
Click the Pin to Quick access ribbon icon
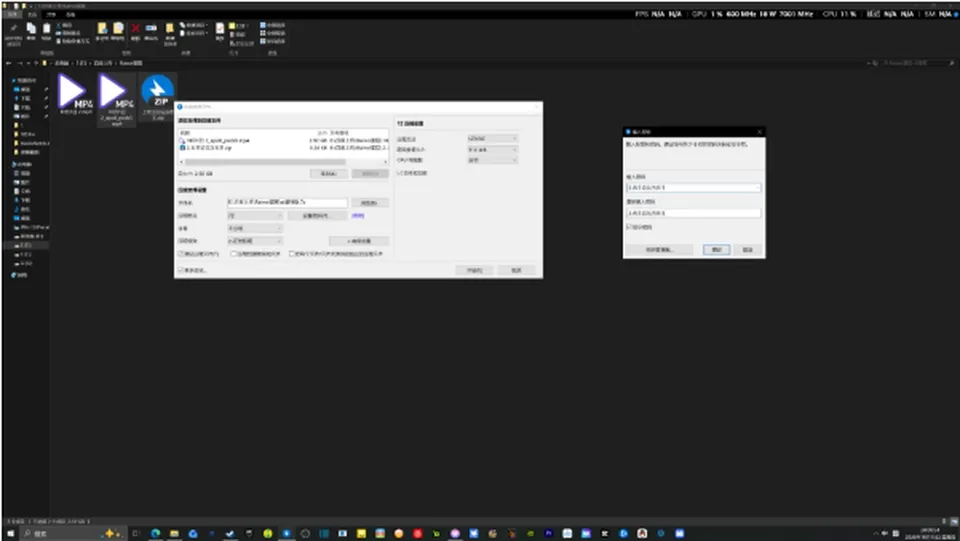pyautogui.click(x=13, y=30)
